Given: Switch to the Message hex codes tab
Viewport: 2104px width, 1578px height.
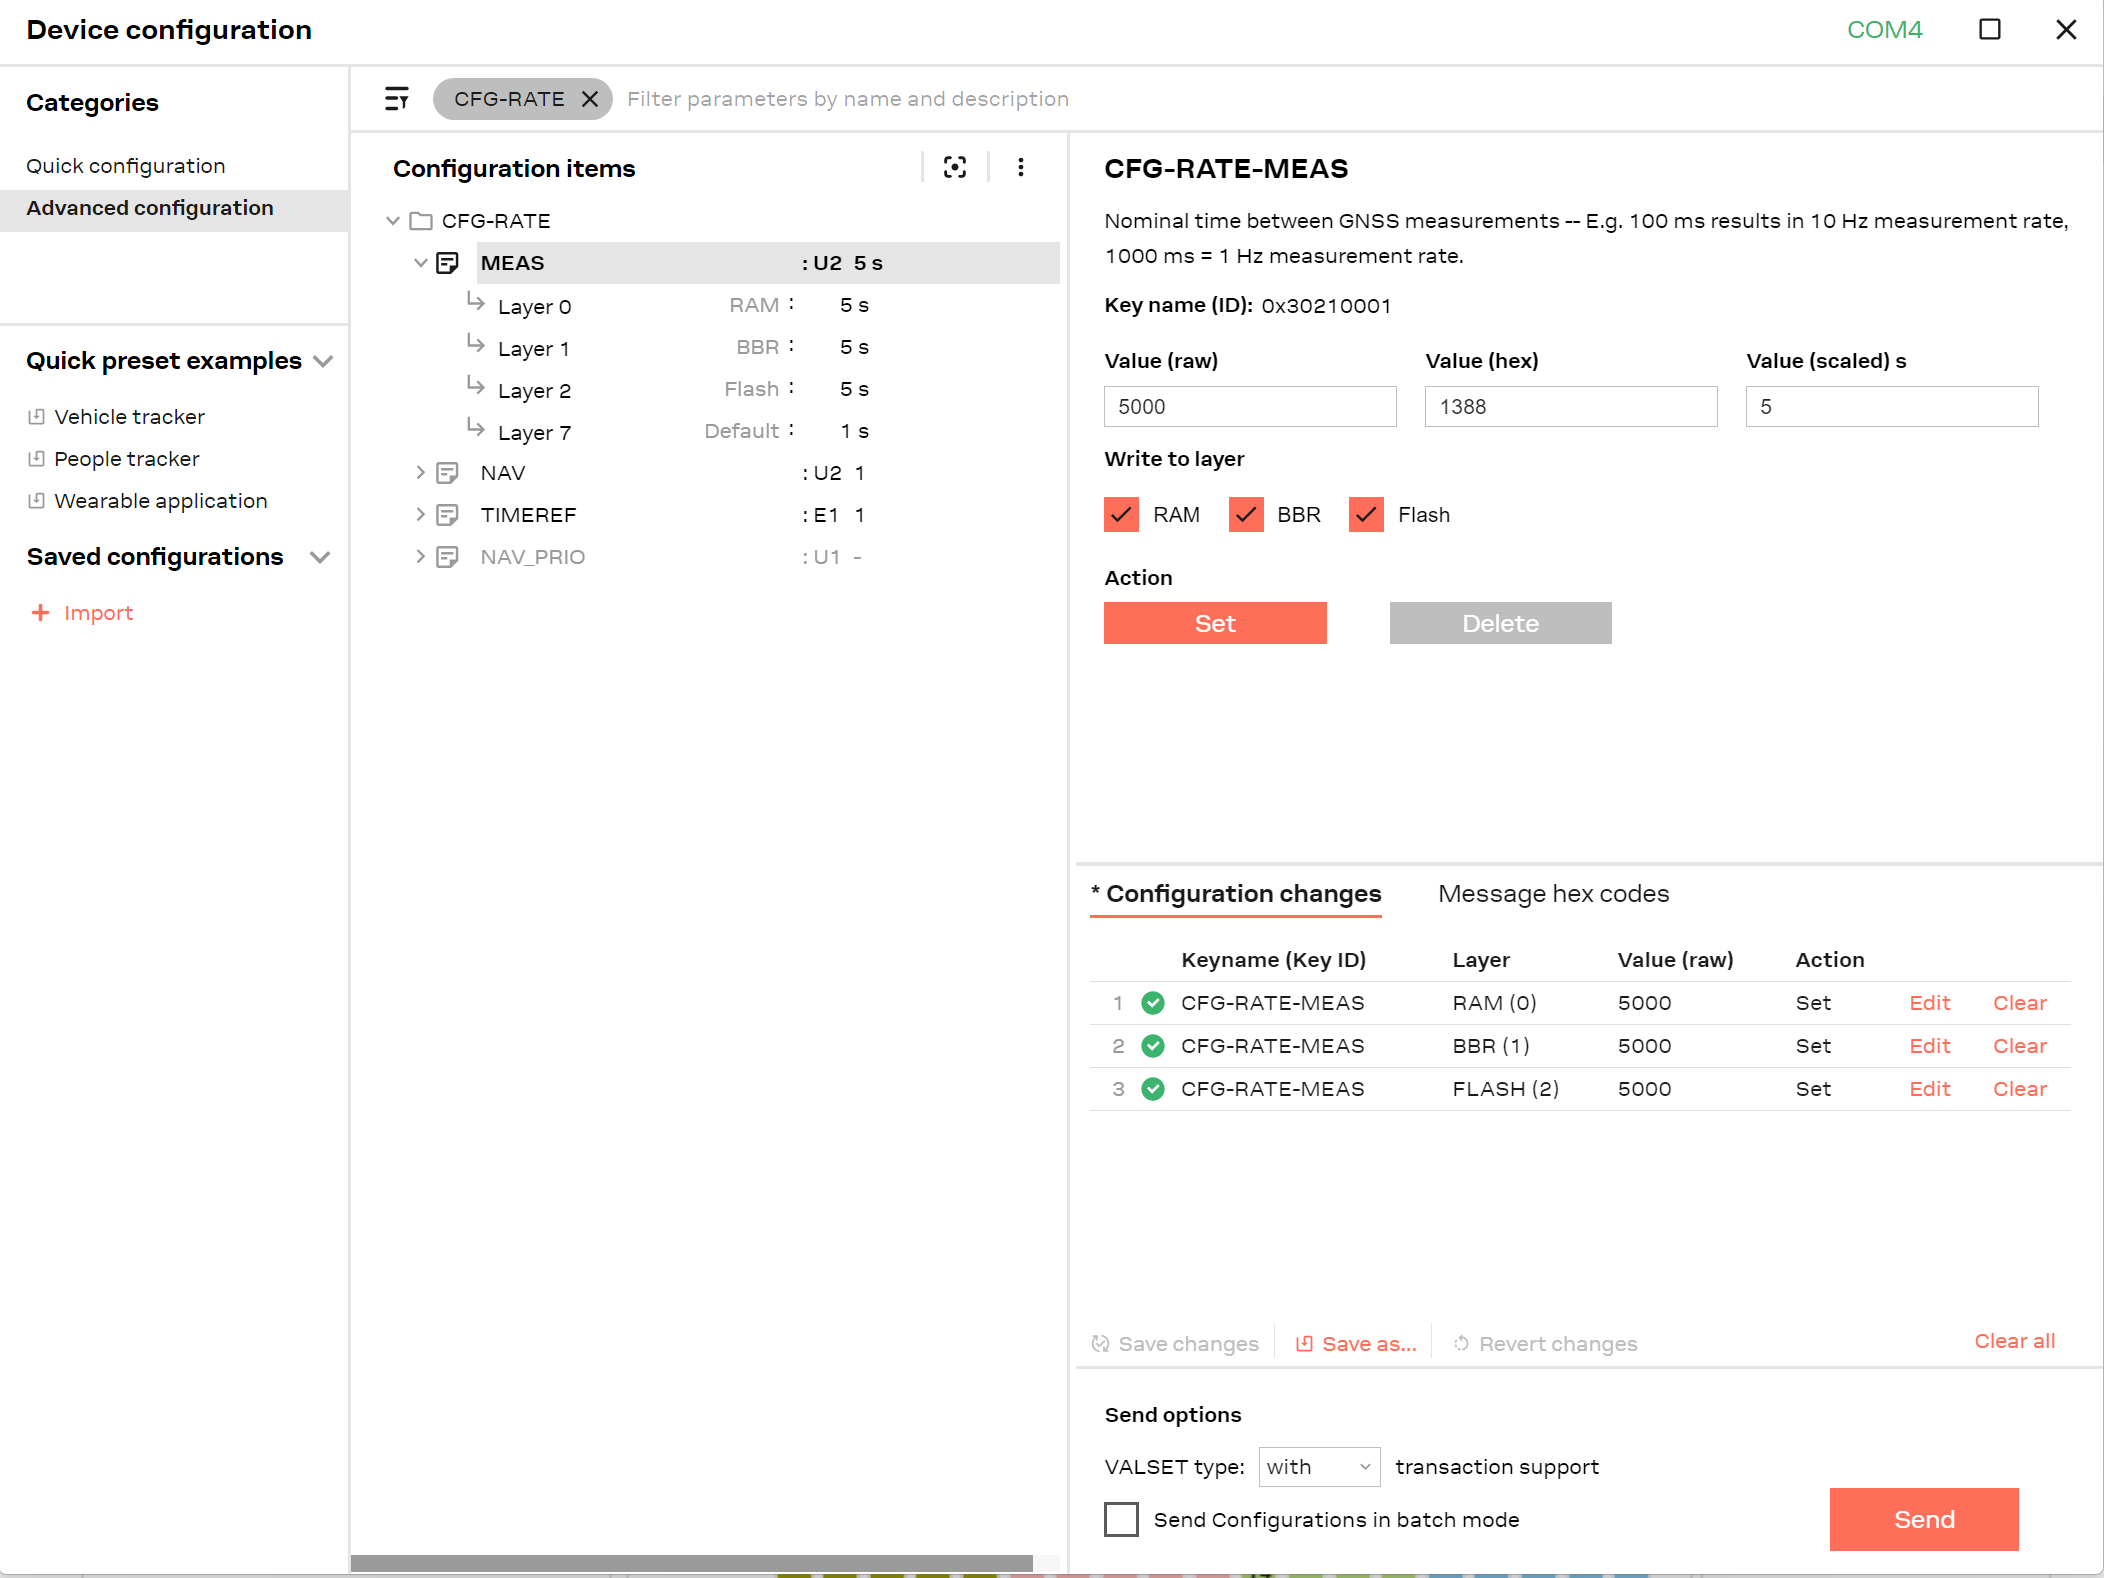Looking at the screenshot, I should [1552, 893].
